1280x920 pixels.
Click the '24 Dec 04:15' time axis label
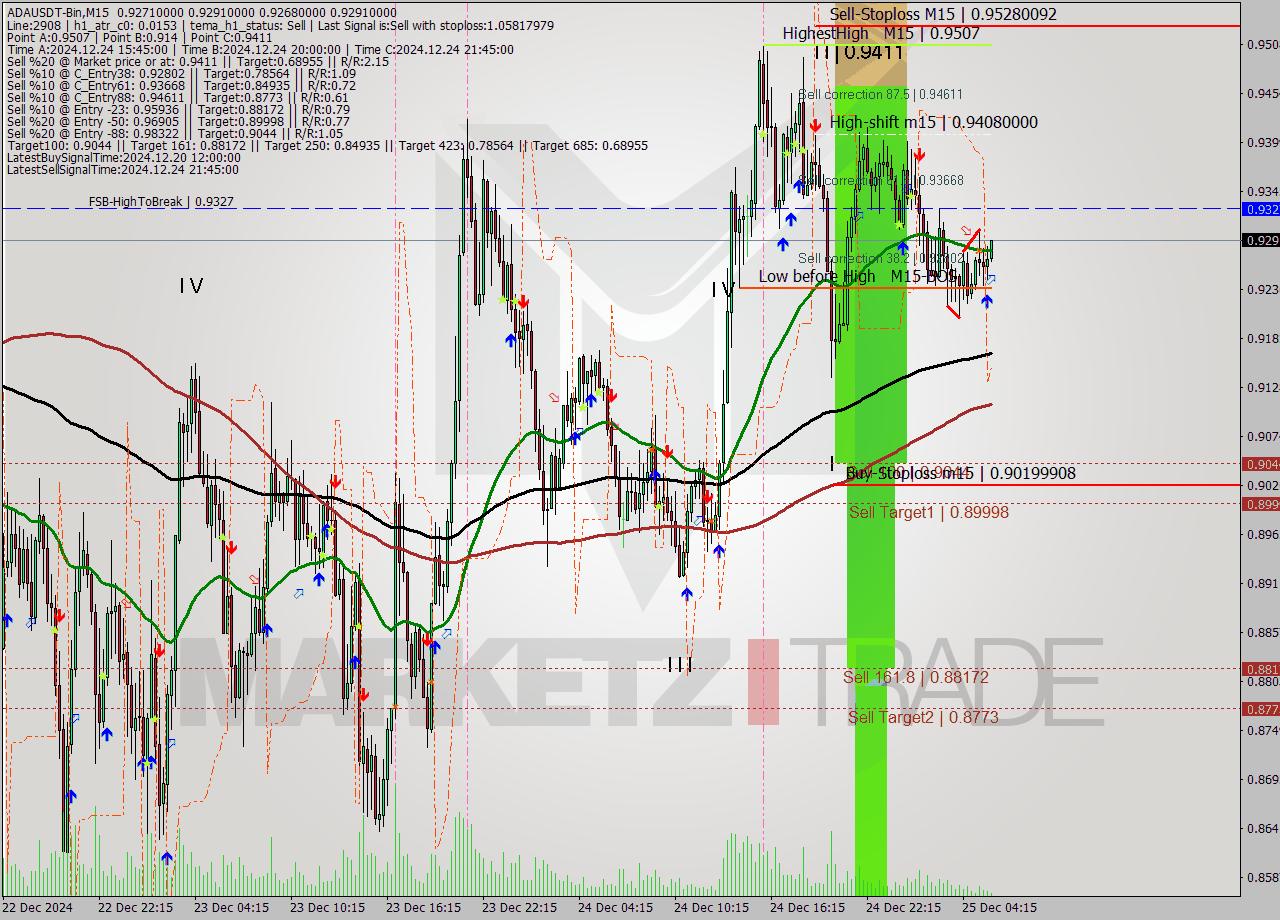point(615,908)
